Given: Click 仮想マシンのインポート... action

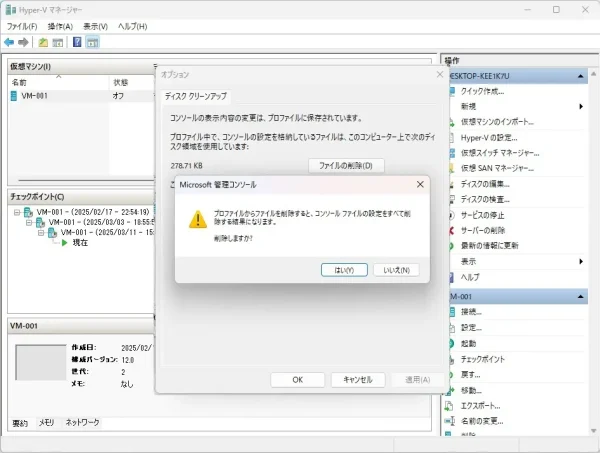Looking at the screenshot, I should click(497, 122).
